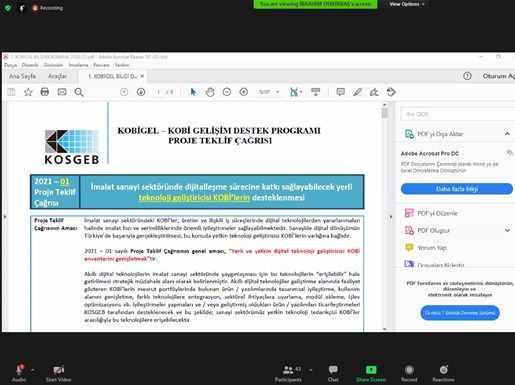515x385 pixels.
Task: Click the Adobe Acrobat Pro DC copy icon
Action: click(510, 153)
